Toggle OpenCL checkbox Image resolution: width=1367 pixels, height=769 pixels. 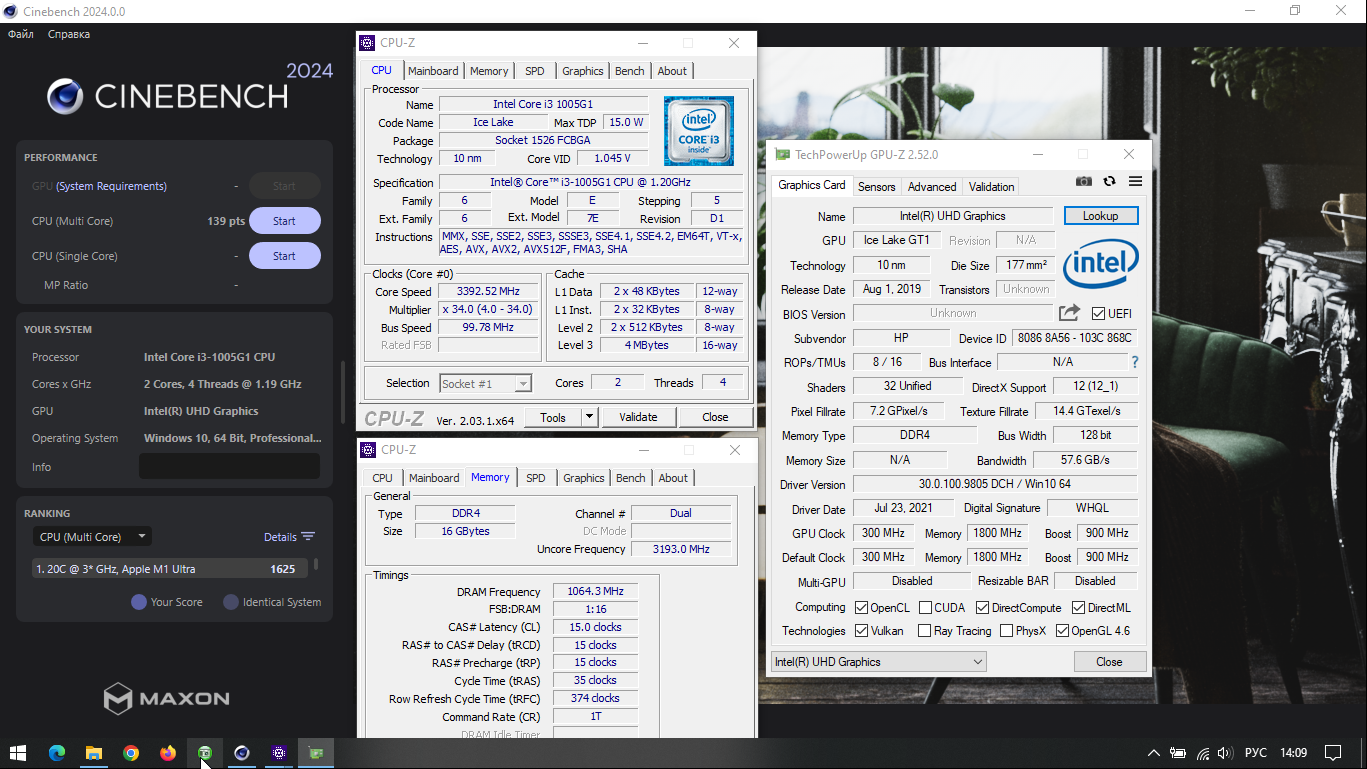[x=861, y=608]
